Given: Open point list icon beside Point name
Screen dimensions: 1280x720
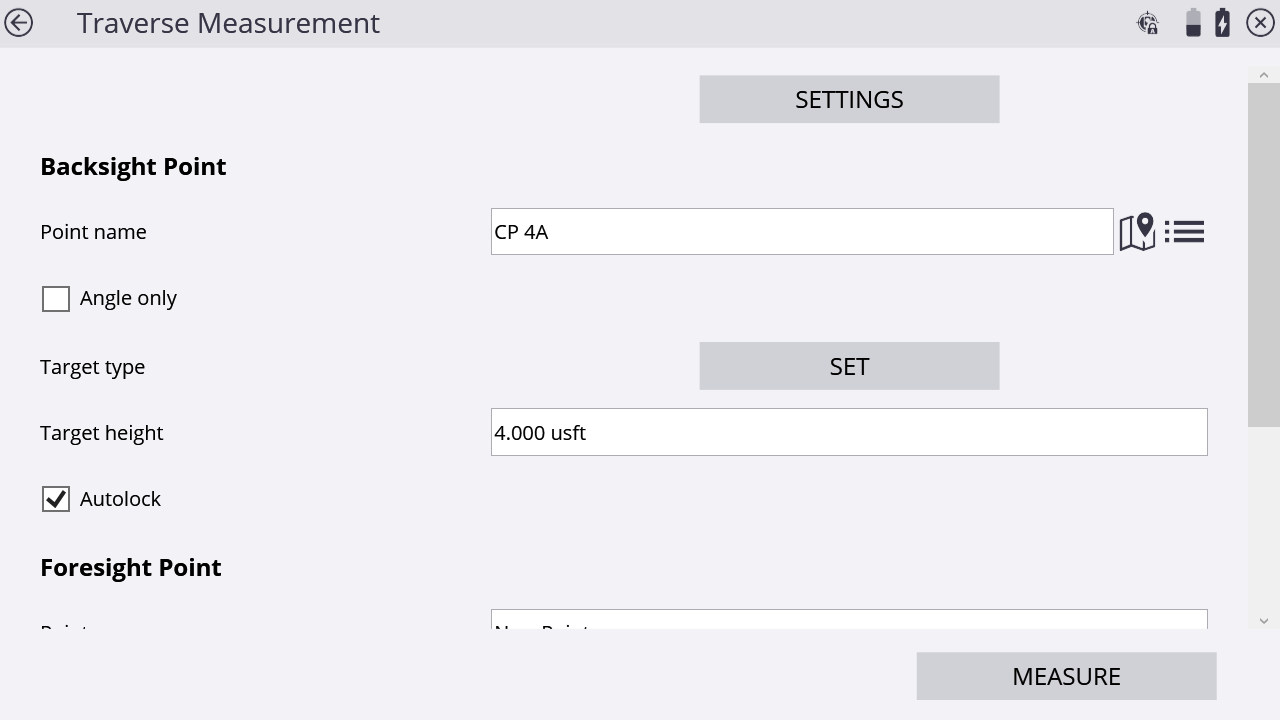Looking at the screenshot, I should 1185,232.
